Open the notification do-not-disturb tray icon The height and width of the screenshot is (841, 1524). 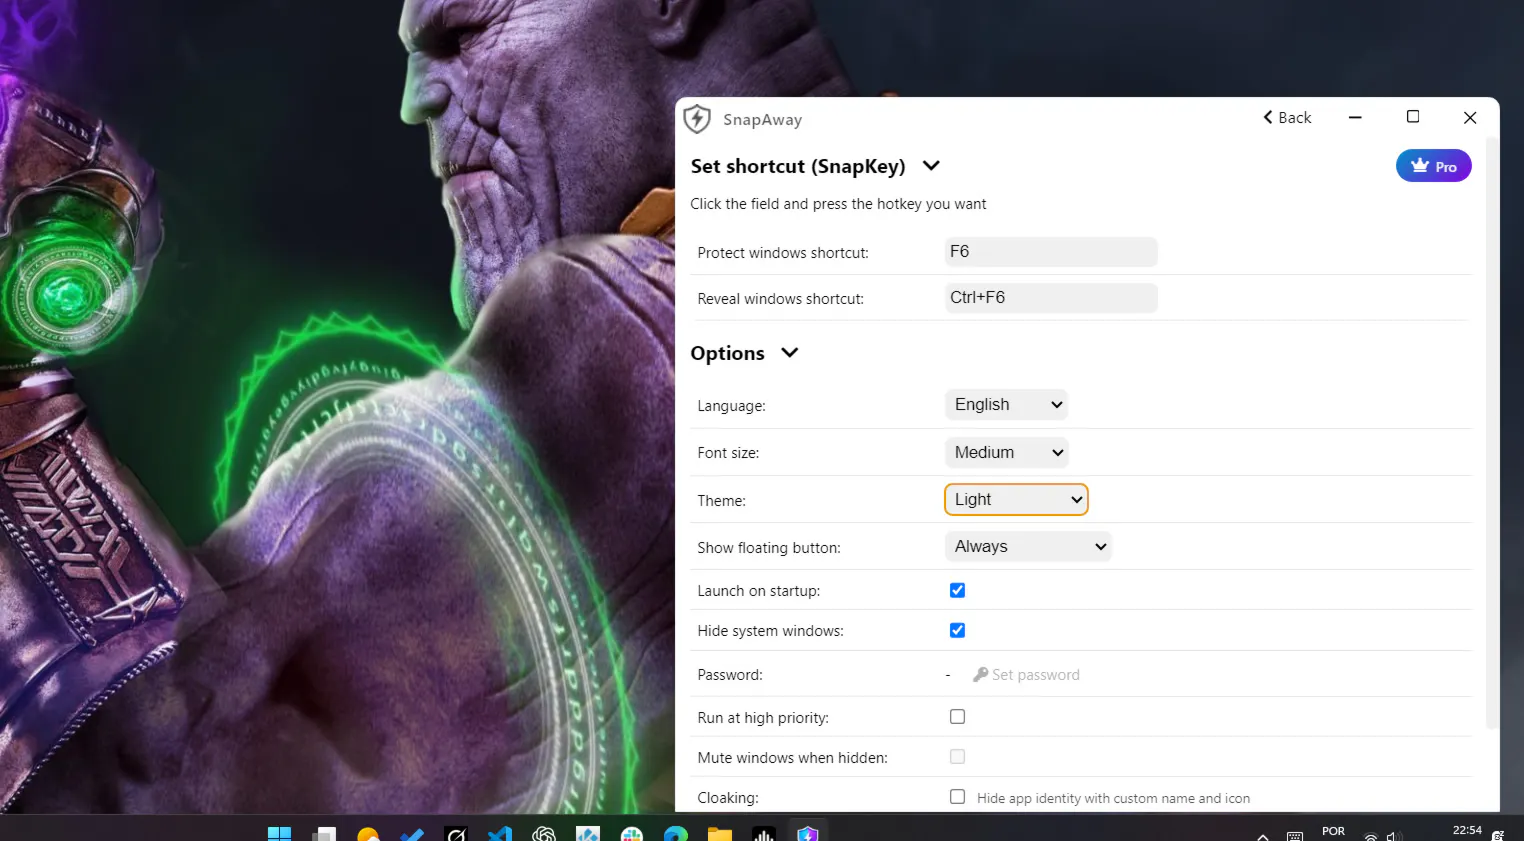(x=1498, y=835)
